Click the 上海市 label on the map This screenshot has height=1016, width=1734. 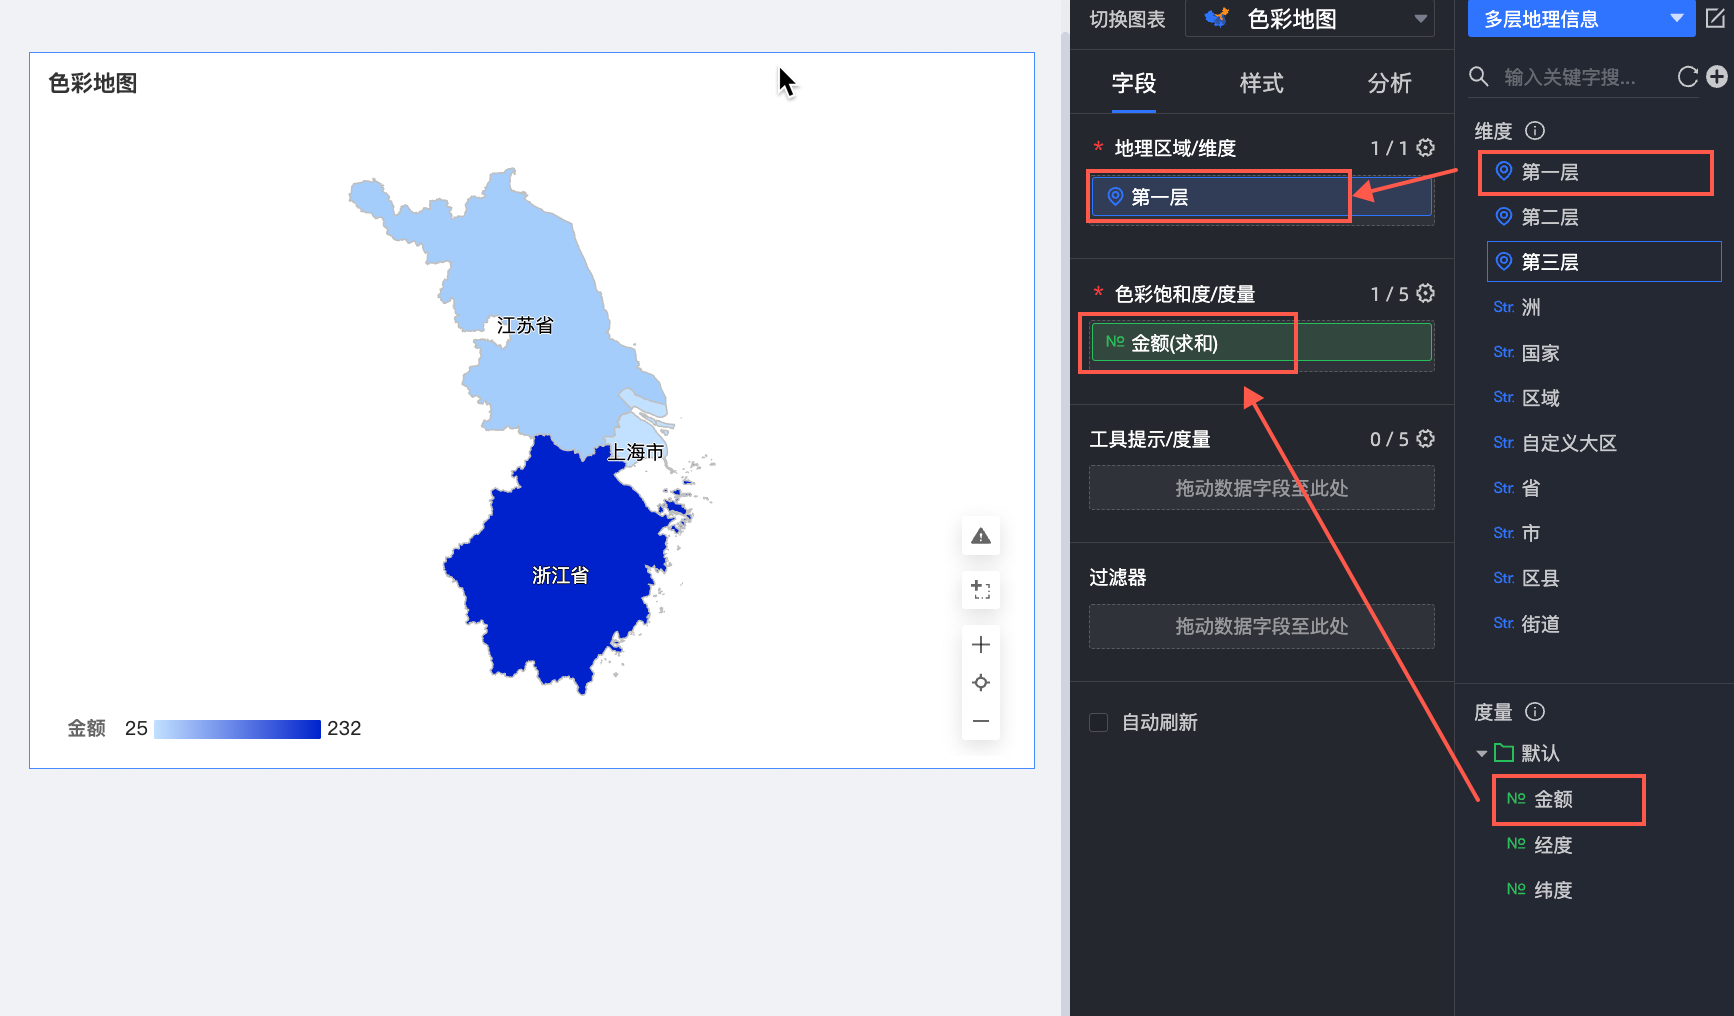636,452
